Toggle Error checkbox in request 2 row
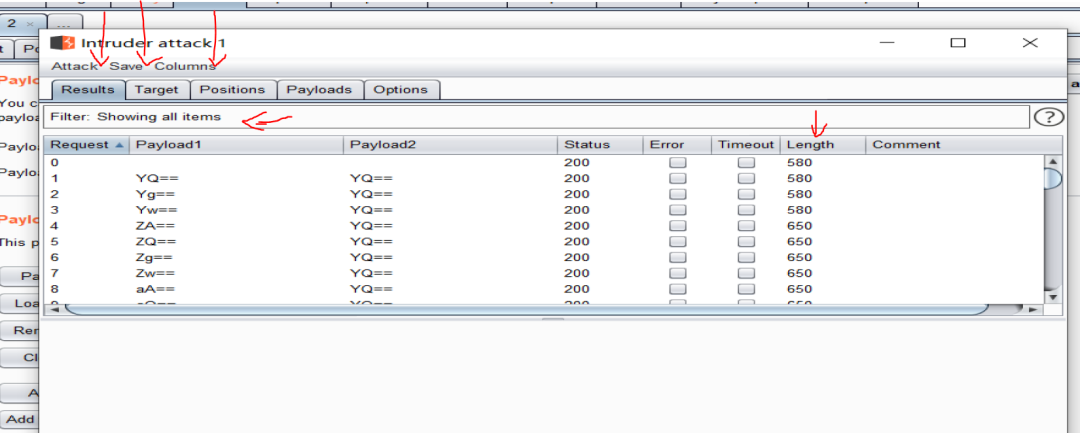1080x433 pixels. [x=678, y=195]
